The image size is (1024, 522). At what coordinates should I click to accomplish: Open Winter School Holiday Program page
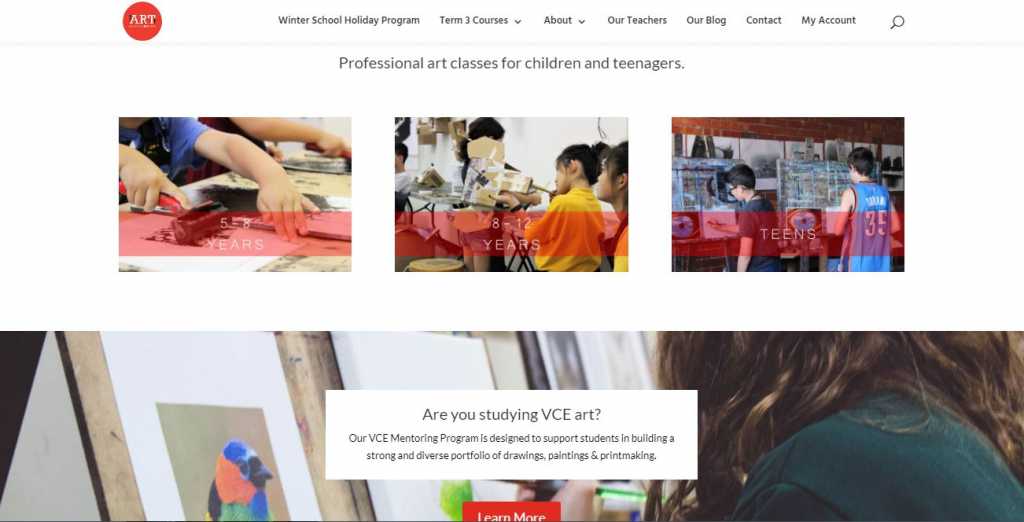point(349,20)
